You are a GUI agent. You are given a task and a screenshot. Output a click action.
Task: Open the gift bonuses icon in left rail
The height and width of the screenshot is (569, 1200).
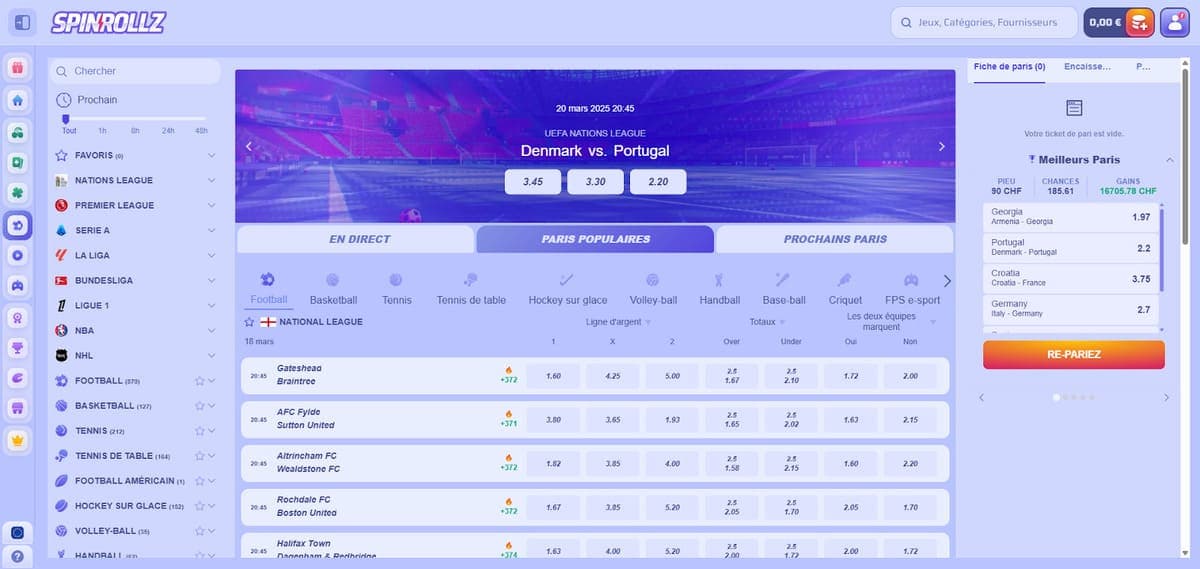click(x=17, y=69)
